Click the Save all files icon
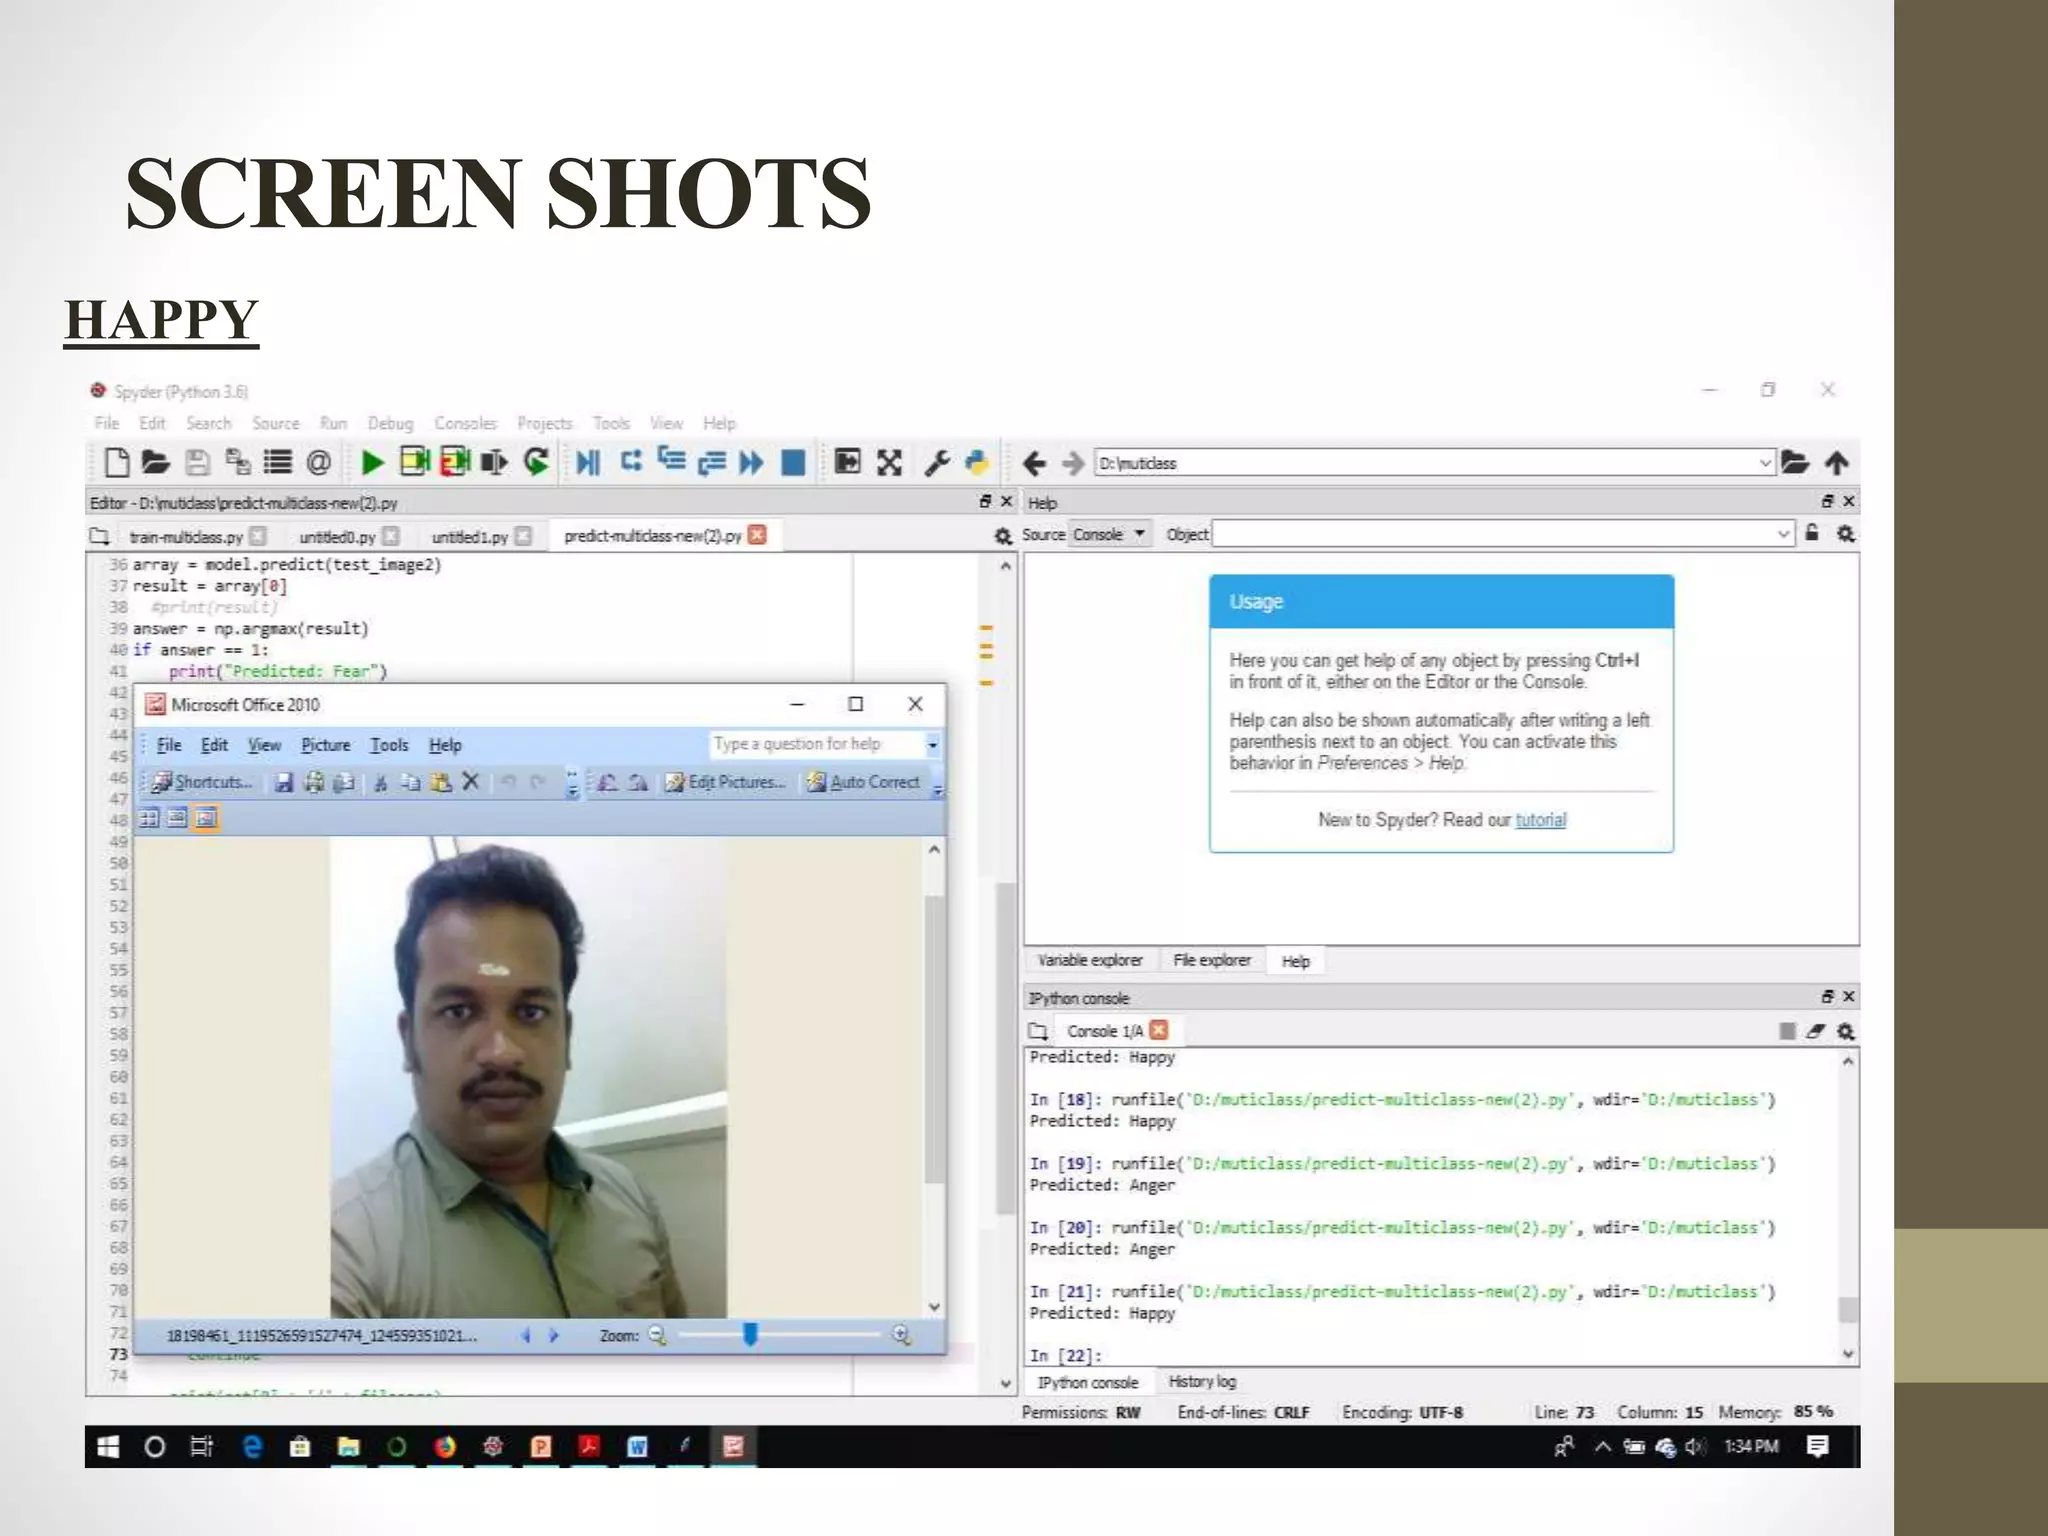This screenshot has width=2048, height=1536. coord(238,462)
